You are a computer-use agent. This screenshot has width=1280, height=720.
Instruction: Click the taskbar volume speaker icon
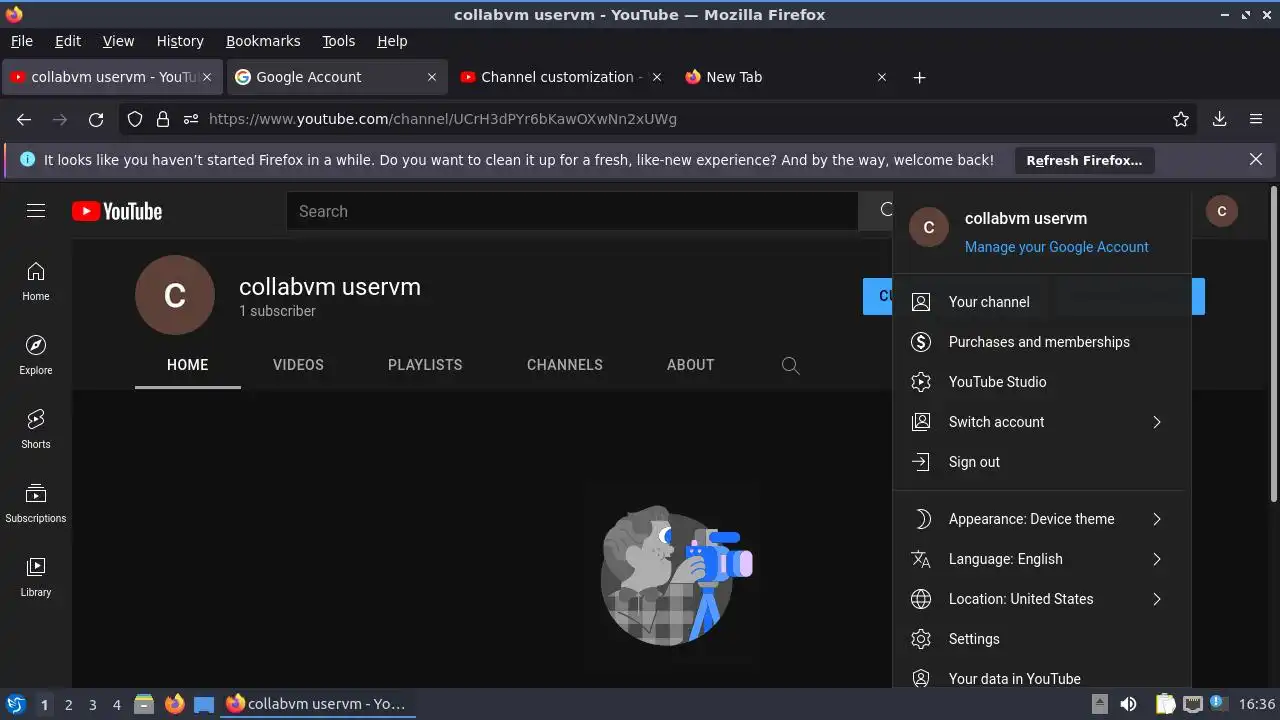pos(1128,704)
